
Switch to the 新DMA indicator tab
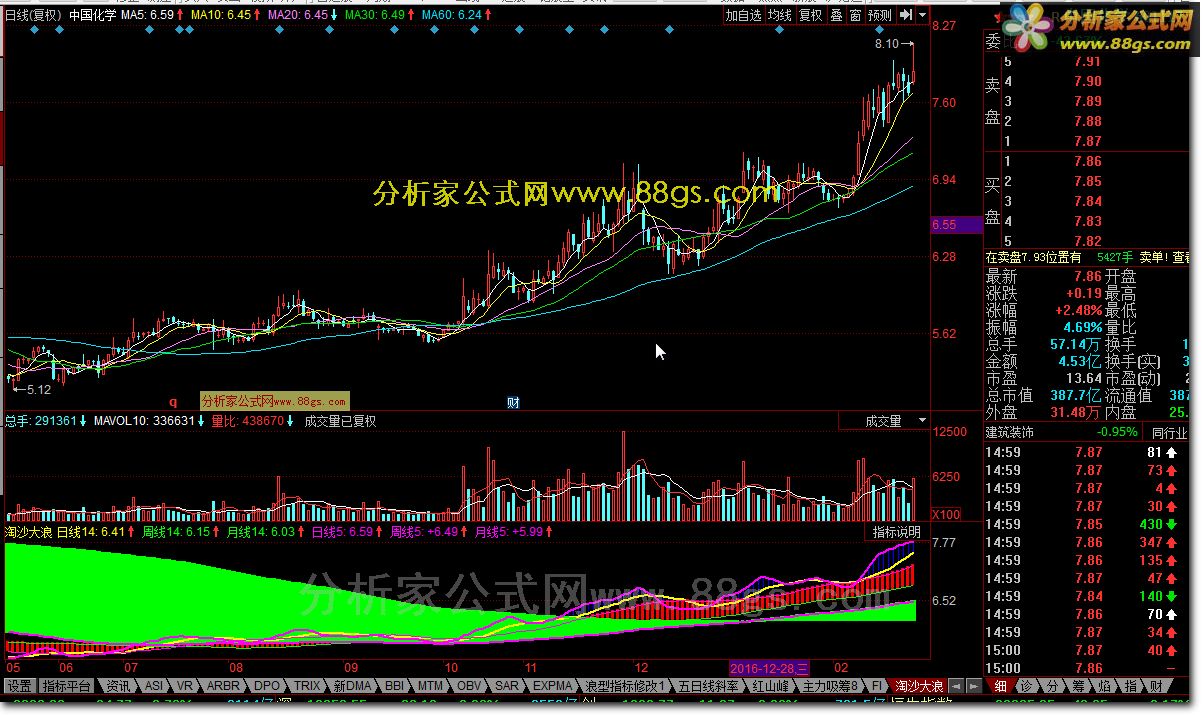coord(352,686)
